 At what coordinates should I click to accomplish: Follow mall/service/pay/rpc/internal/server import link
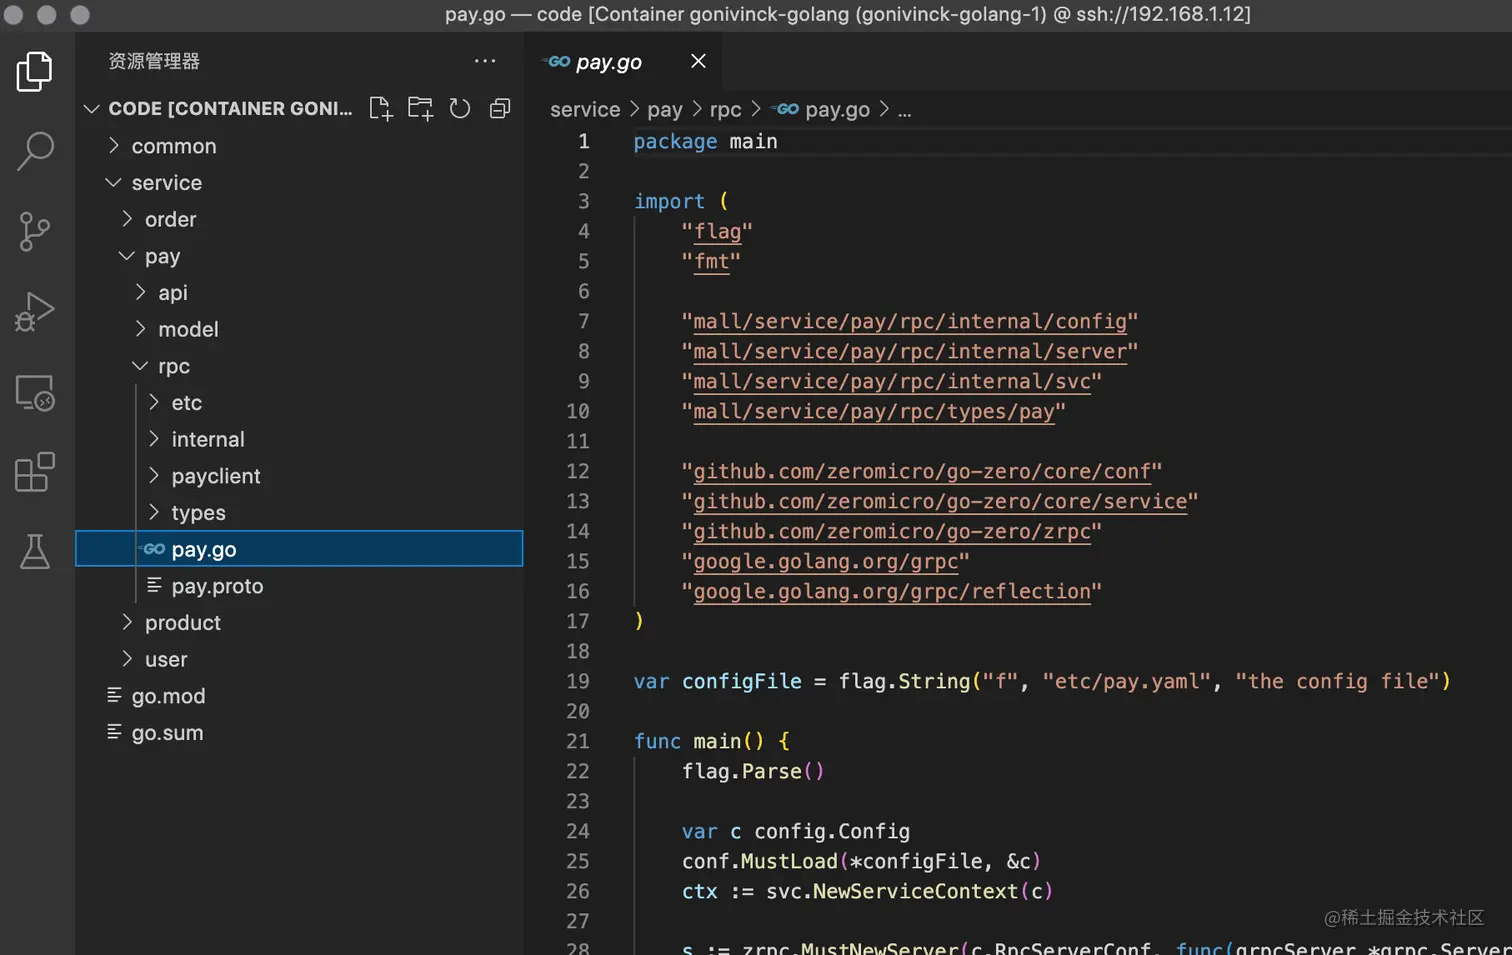click(910, 352)
